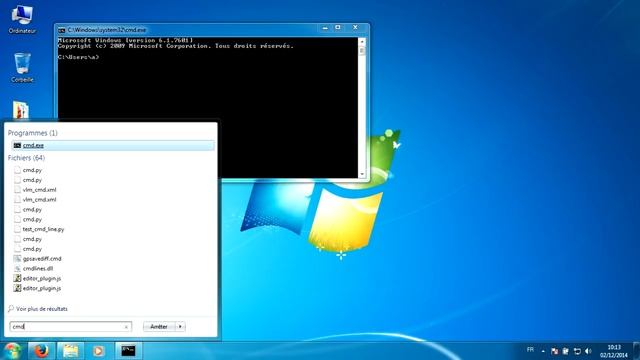Show hidden tray icons arrow
The image size is (640, 360).
543,351
